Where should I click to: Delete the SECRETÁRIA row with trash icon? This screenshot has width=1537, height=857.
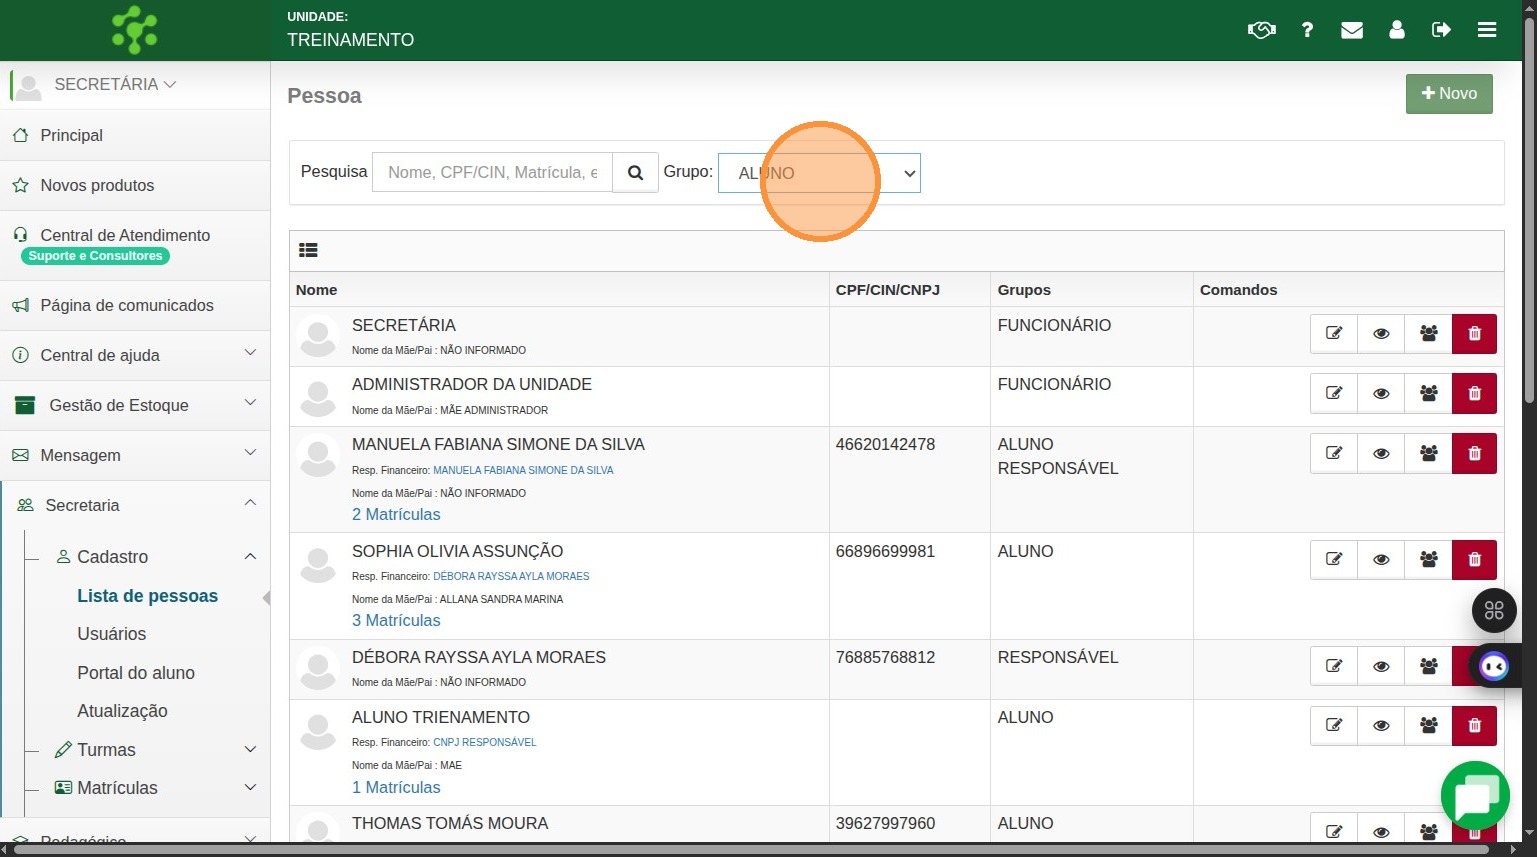(x=1474, y=334)
